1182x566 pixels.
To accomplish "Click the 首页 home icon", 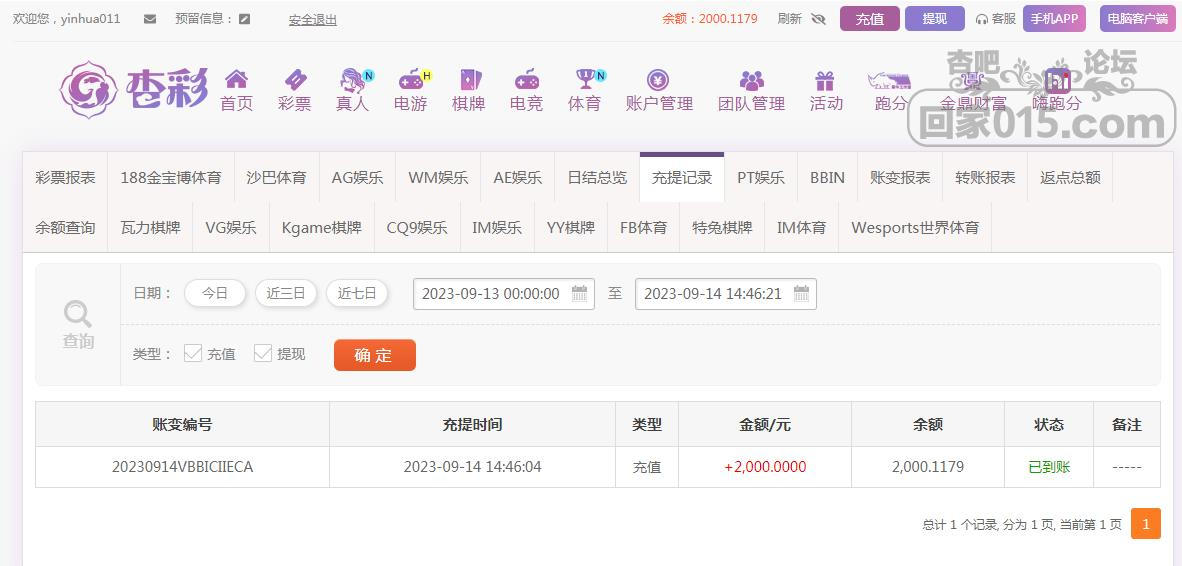I will [236, 79].
